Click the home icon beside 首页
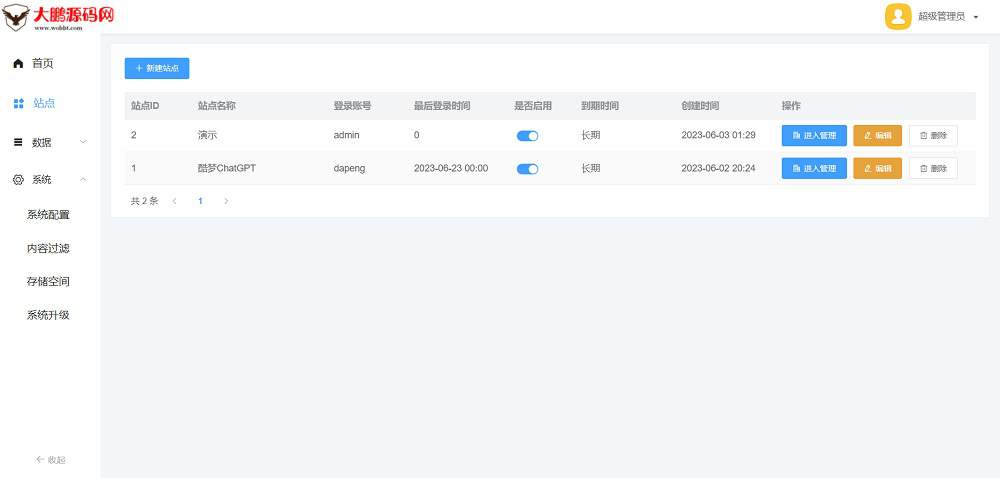The width and height of the screenshot is (1000, 478). [18, 64]
